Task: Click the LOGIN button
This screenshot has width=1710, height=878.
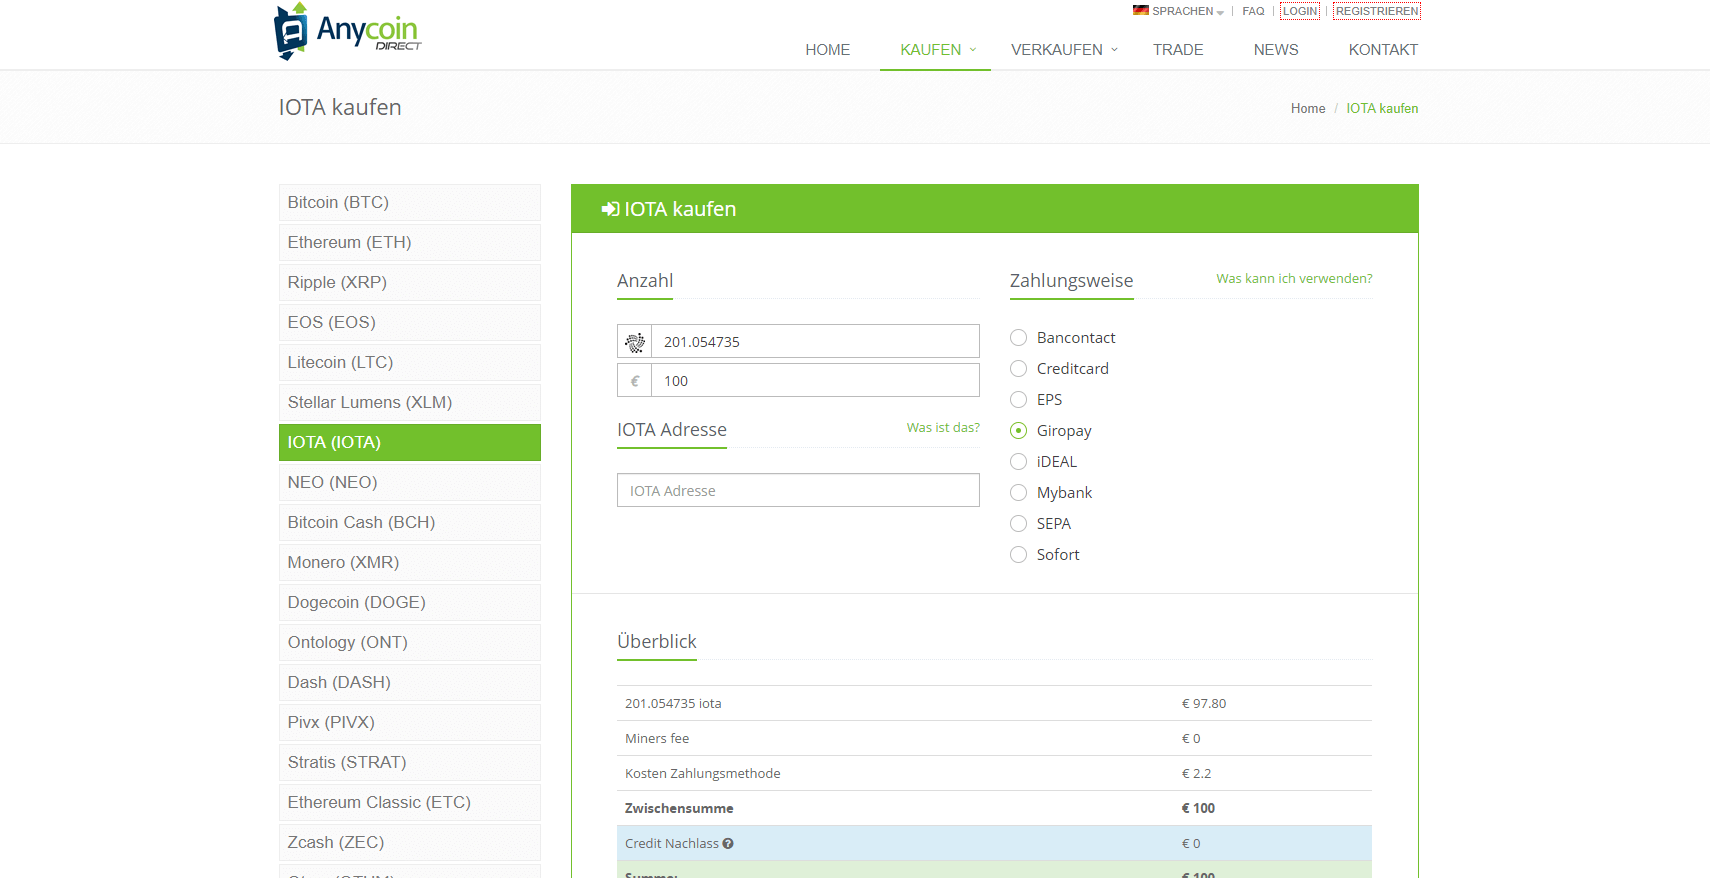Action: (x=1300, y=11)
